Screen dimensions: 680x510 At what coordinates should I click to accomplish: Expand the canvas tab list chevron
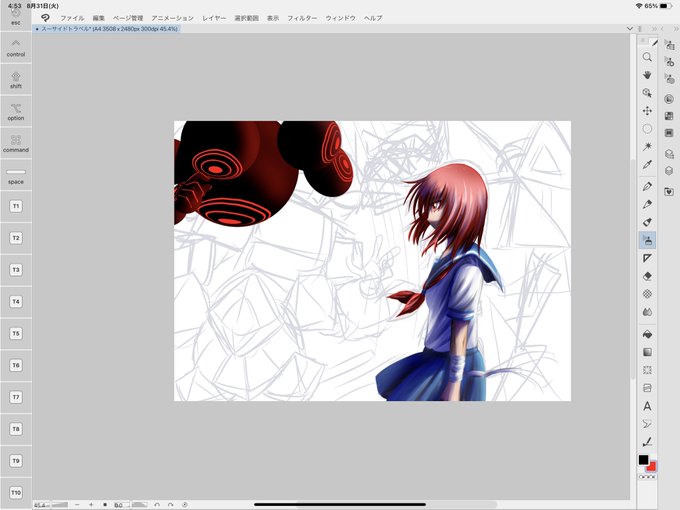(630, 29)
